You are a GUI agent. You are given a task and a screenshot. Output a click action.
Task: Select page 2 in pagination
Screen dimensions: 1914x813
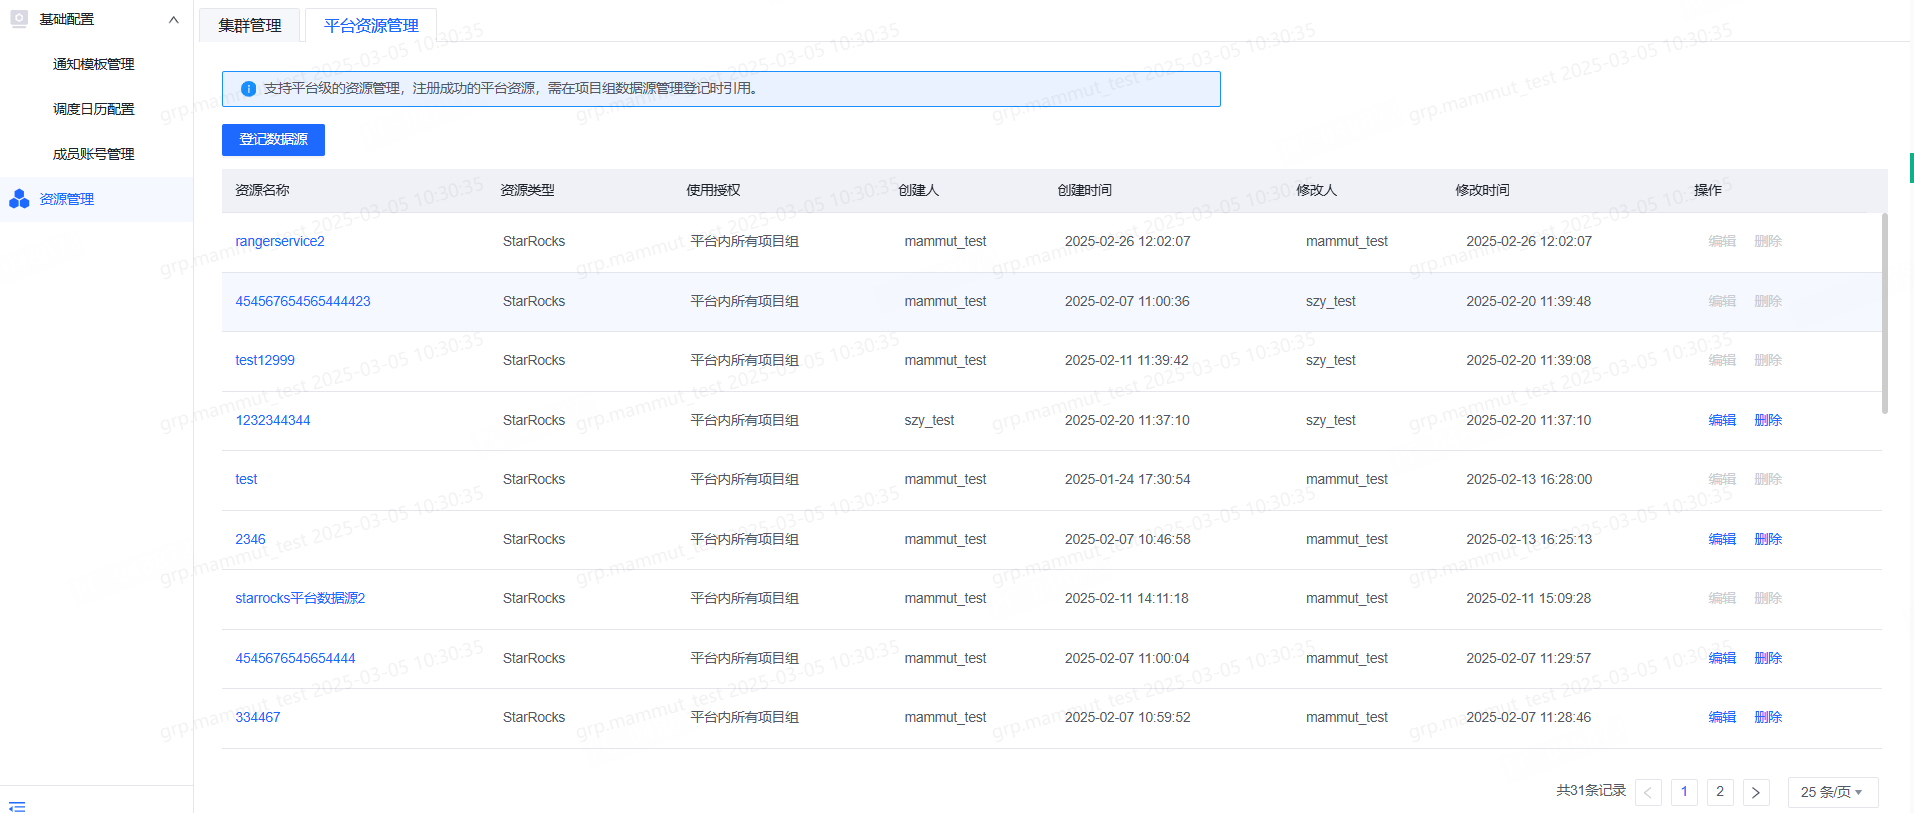[1720, 792]
